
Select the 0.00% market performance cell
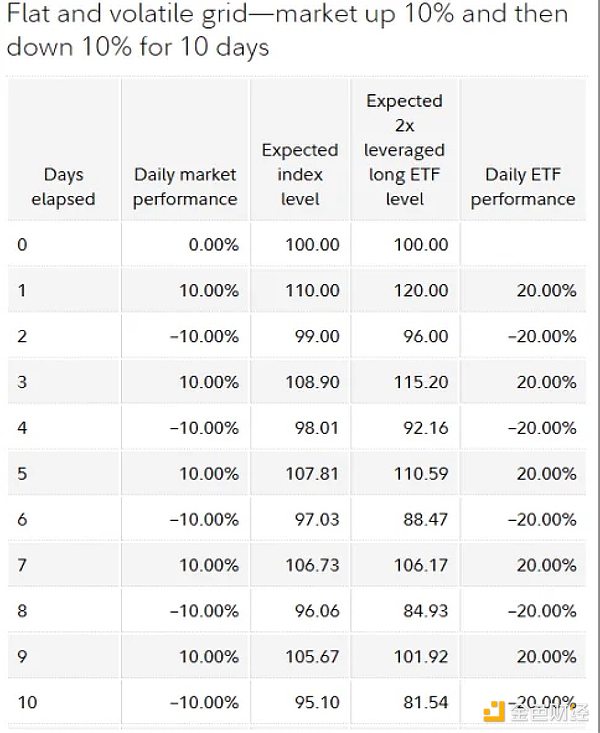pos(213,244)
